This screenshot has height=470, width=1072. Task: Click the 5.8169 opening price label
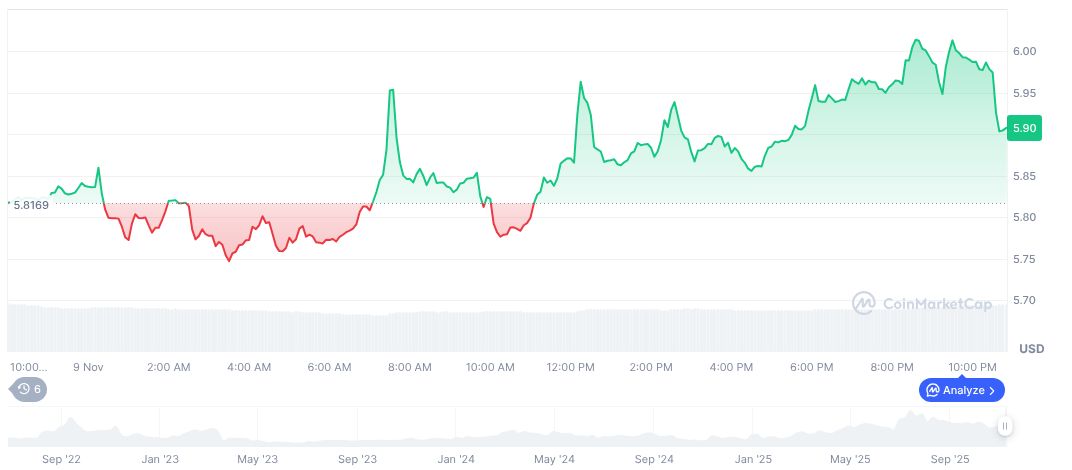click(30, 204)
